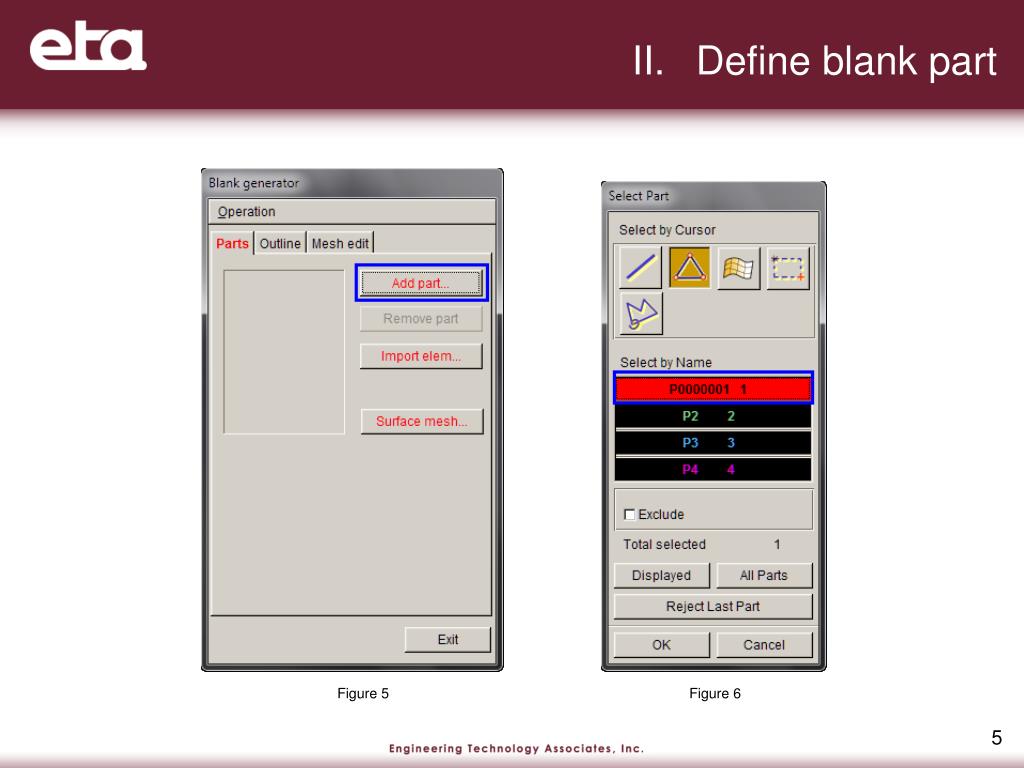The width and height of the screenshot is (1024, 768).
Task: Confirm part selection with OK
Action: pos(662,645)
